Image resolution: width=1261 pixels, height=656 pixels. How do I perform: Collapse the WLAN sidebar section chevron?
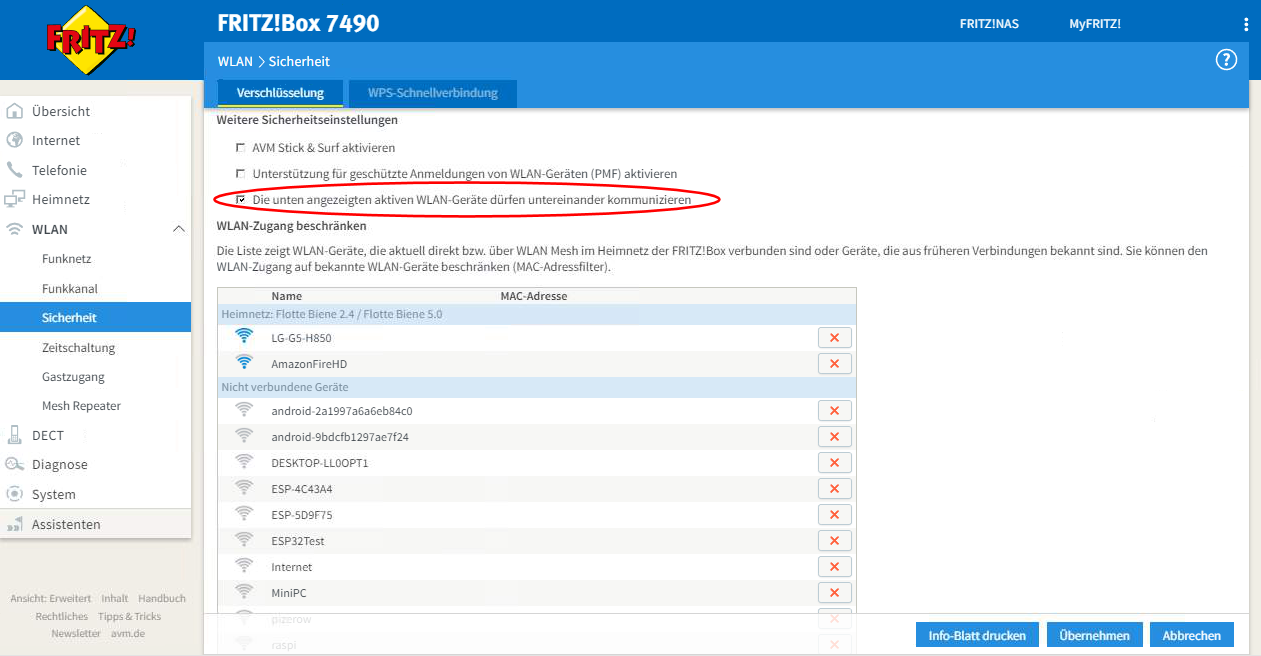coord(179,229)
